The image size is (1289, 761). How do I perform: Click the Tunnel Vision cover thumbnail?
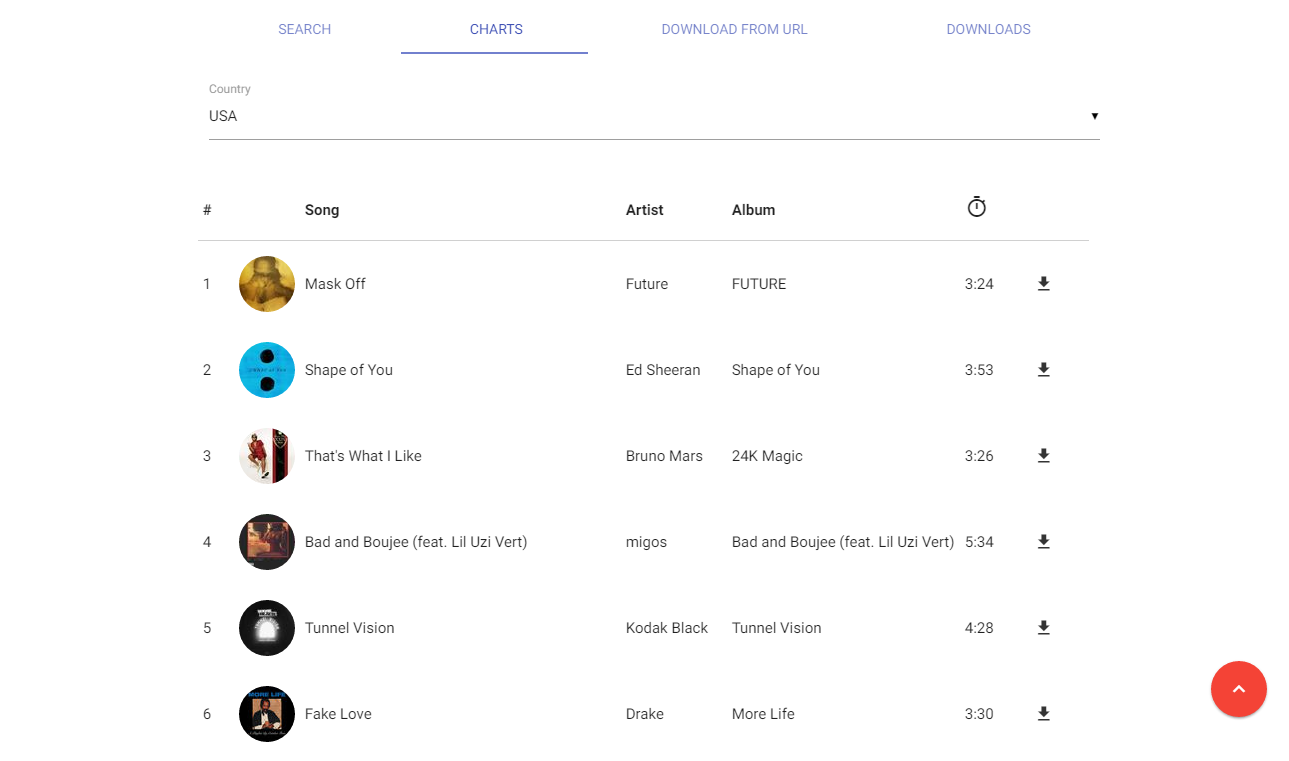tap(267, 628)
